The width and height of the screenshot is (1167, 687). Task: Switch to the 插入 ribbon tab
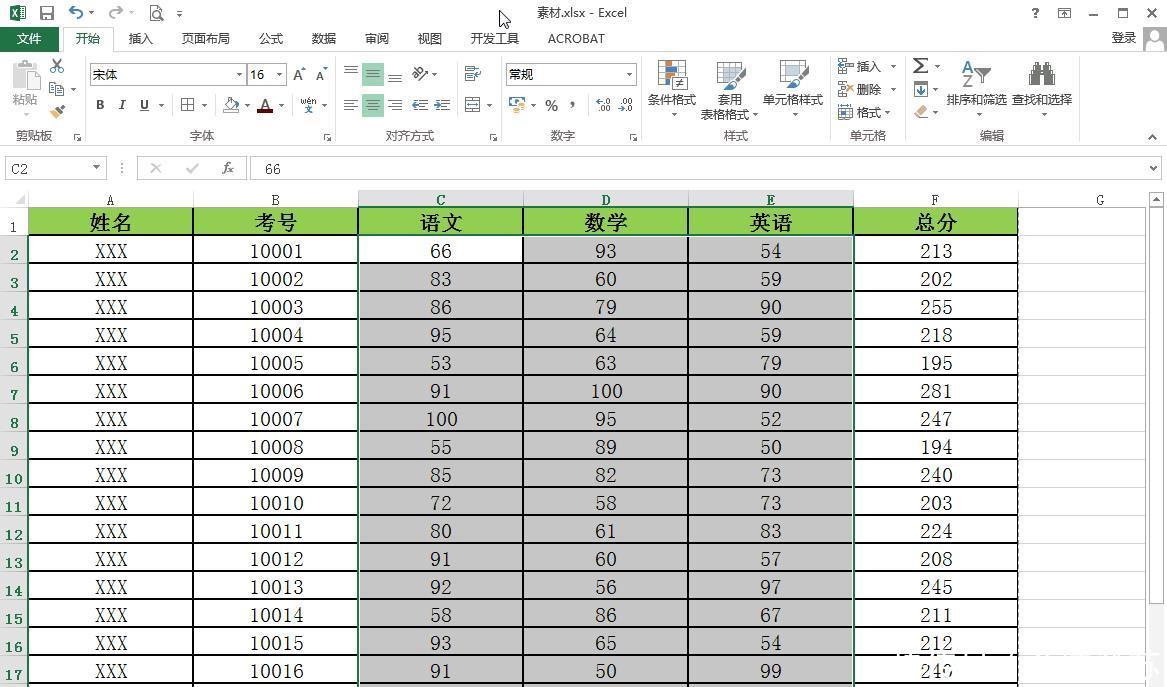pos(141,38)
